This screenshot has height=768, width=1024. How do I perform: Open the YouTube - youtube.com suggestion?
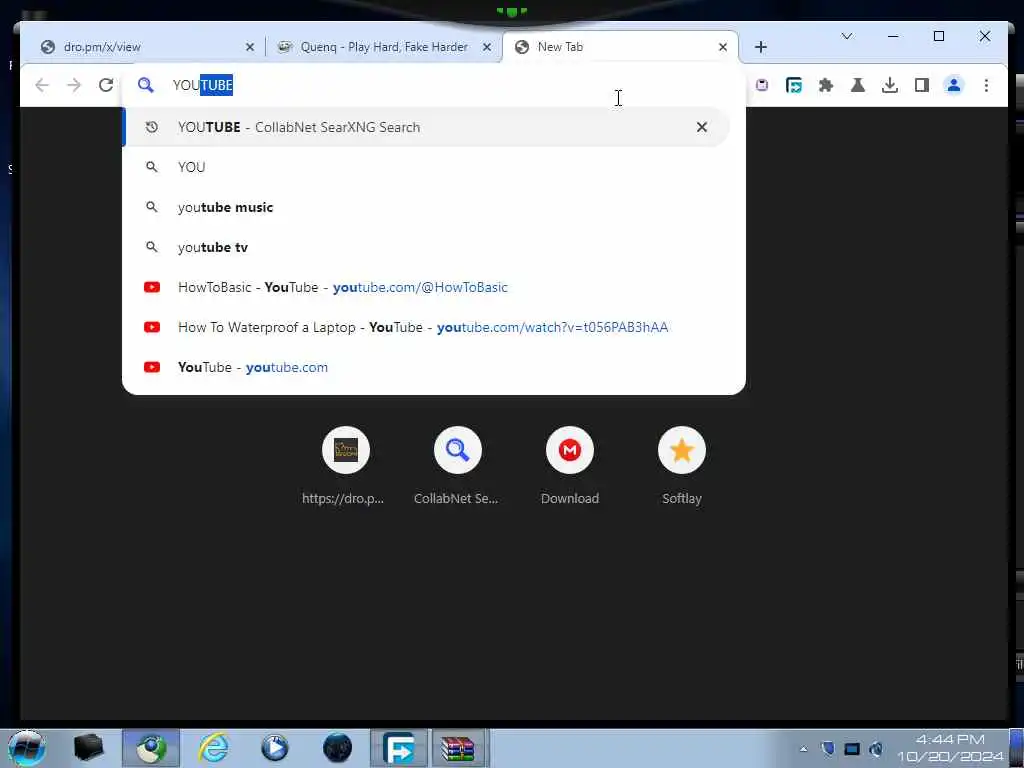(426, 367)
